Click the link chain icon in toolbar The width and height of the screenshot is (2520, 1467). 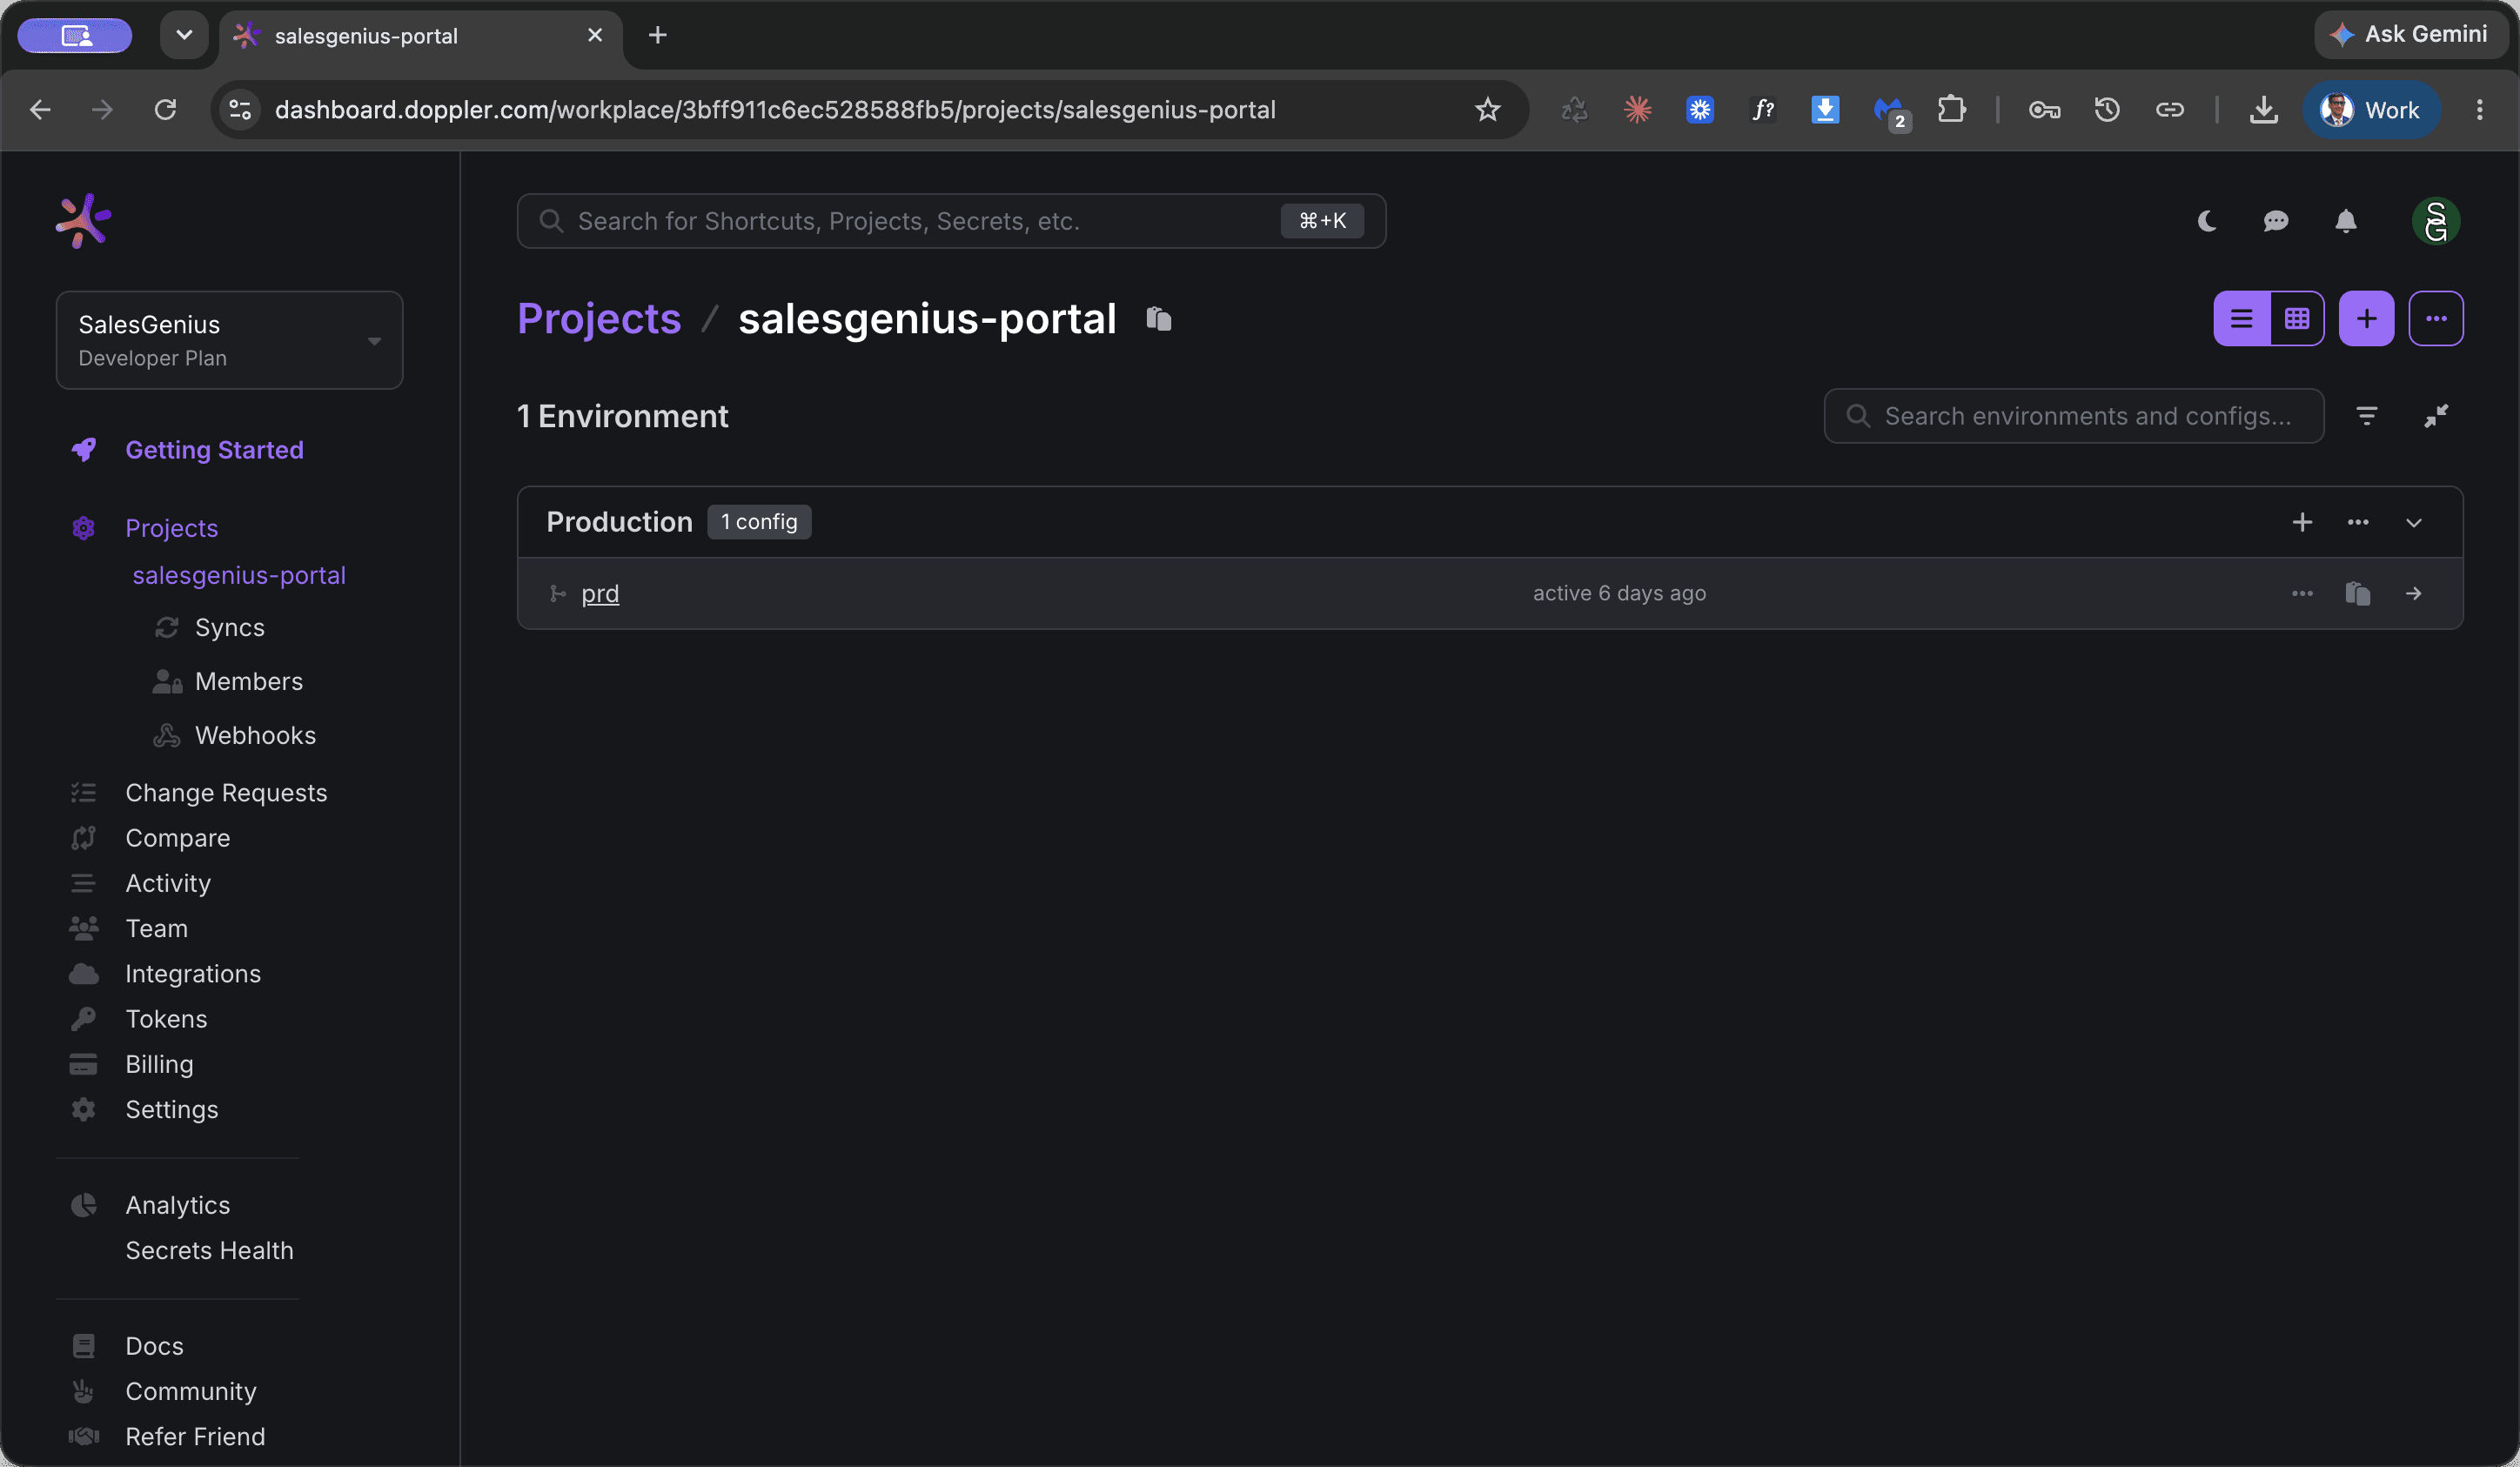pyautogui.click(x=2169, y=110)
